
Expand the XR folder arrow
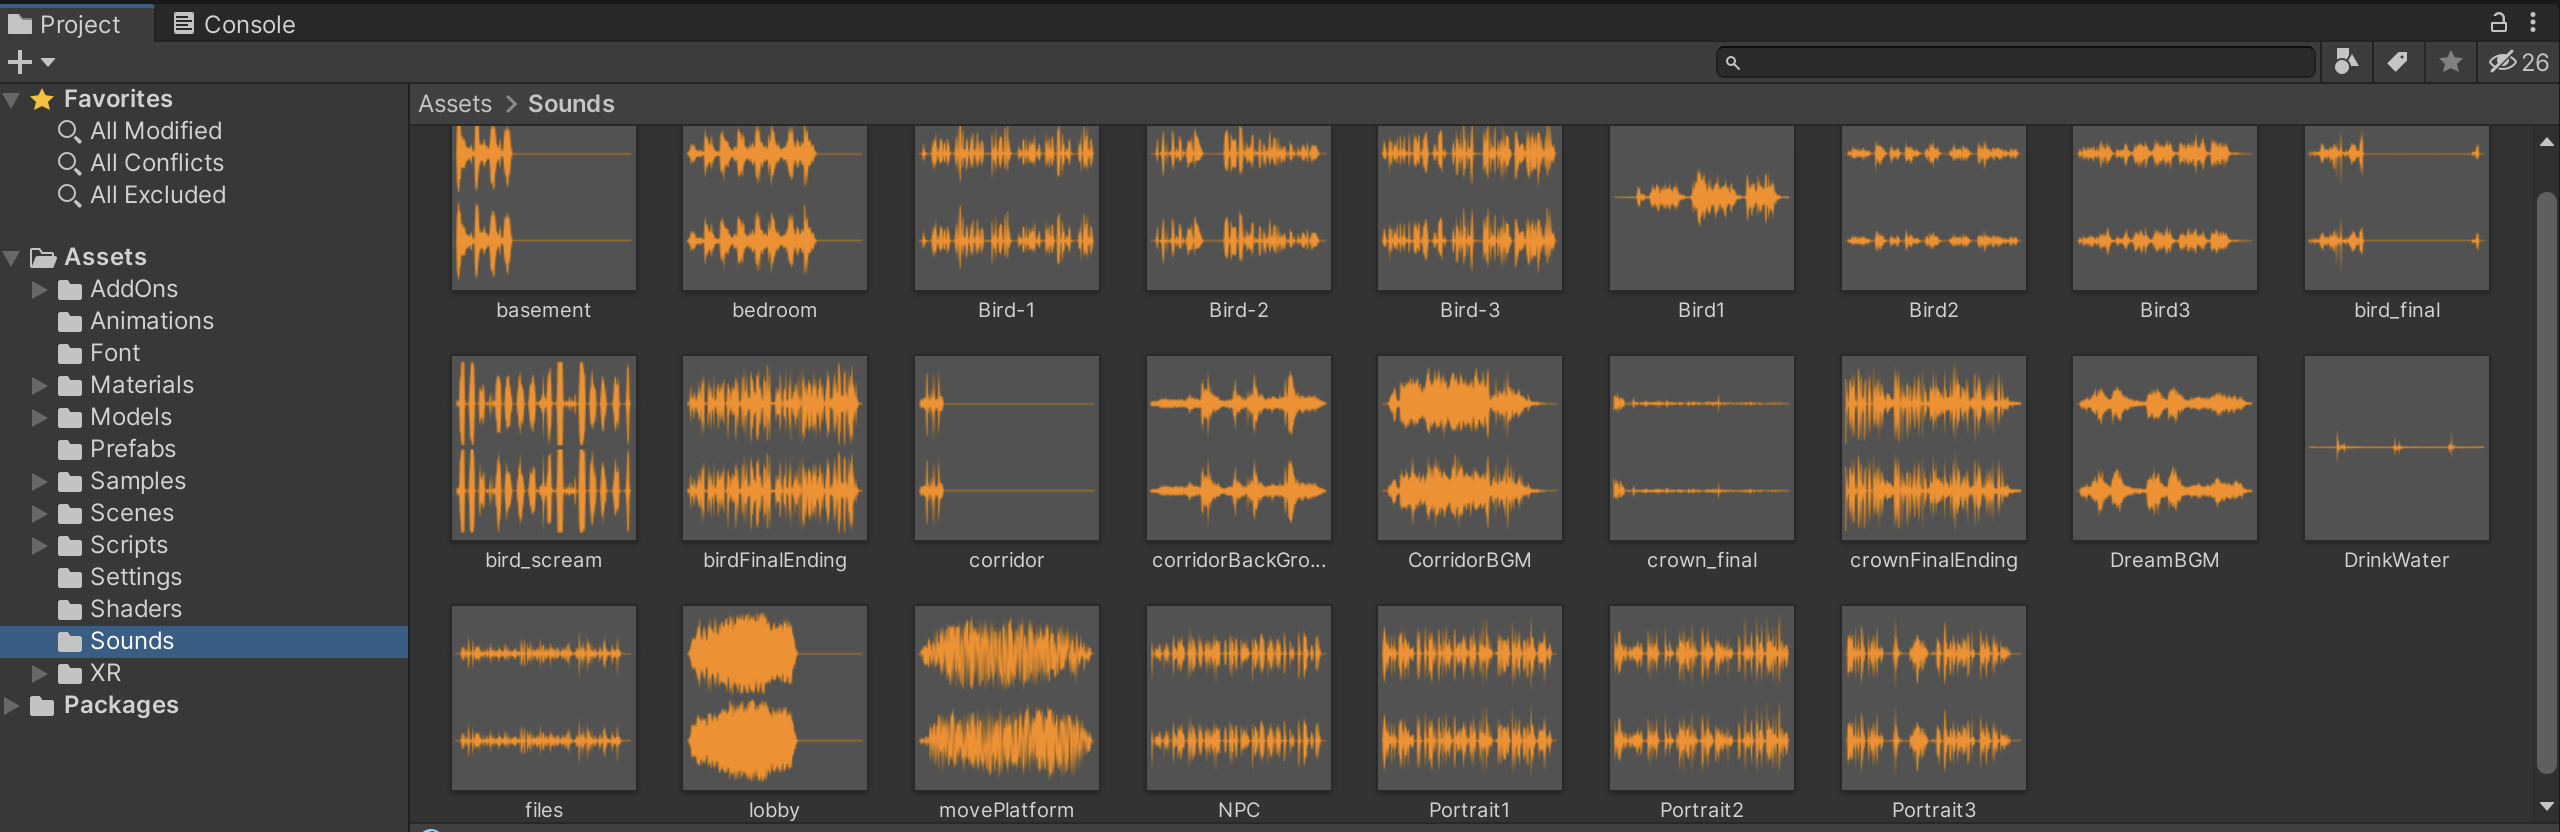coord(39,673)
